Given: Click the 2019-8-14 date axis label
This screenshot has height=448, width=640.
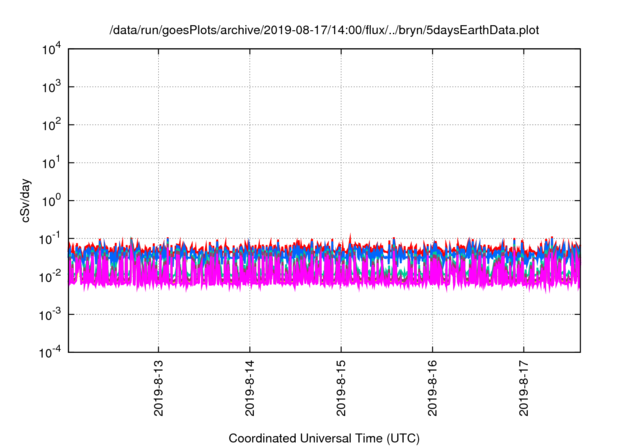Looking at the screenshot, I should click(x=250, y=388).
